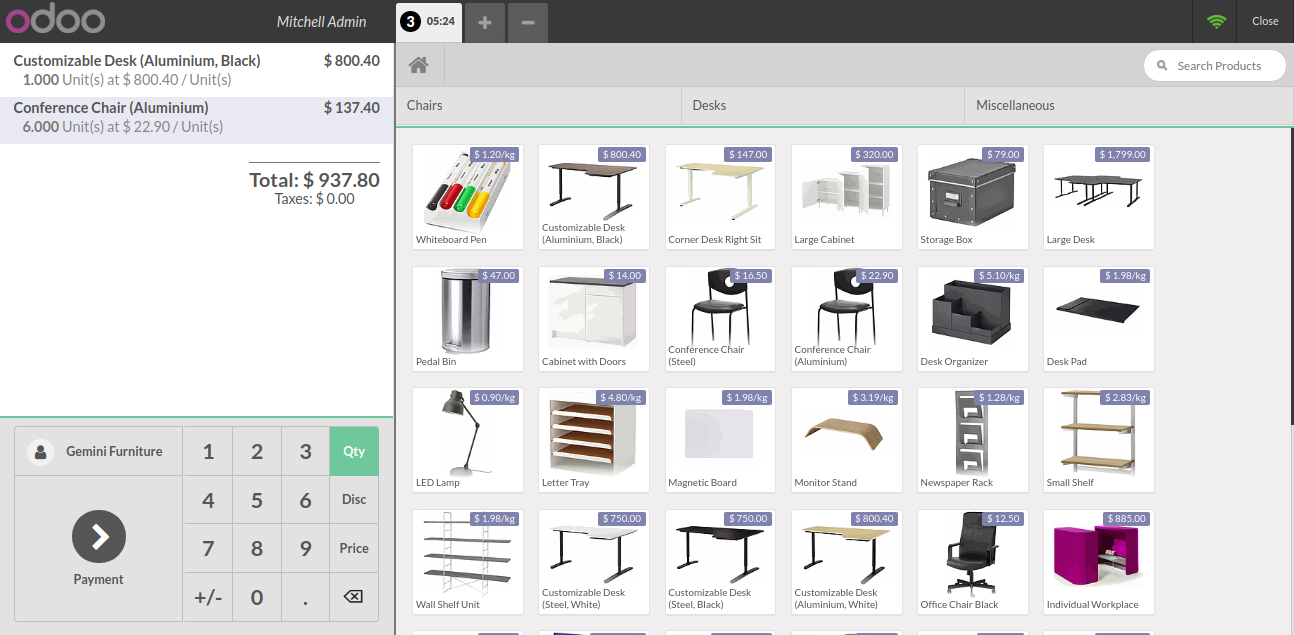Click numpad digit 5
This screenshot has height=635, width=1294.
(257, 500)
